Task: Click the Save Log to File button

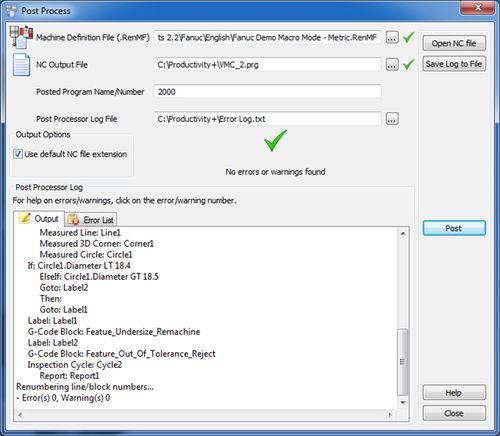Action: [454, 64]
